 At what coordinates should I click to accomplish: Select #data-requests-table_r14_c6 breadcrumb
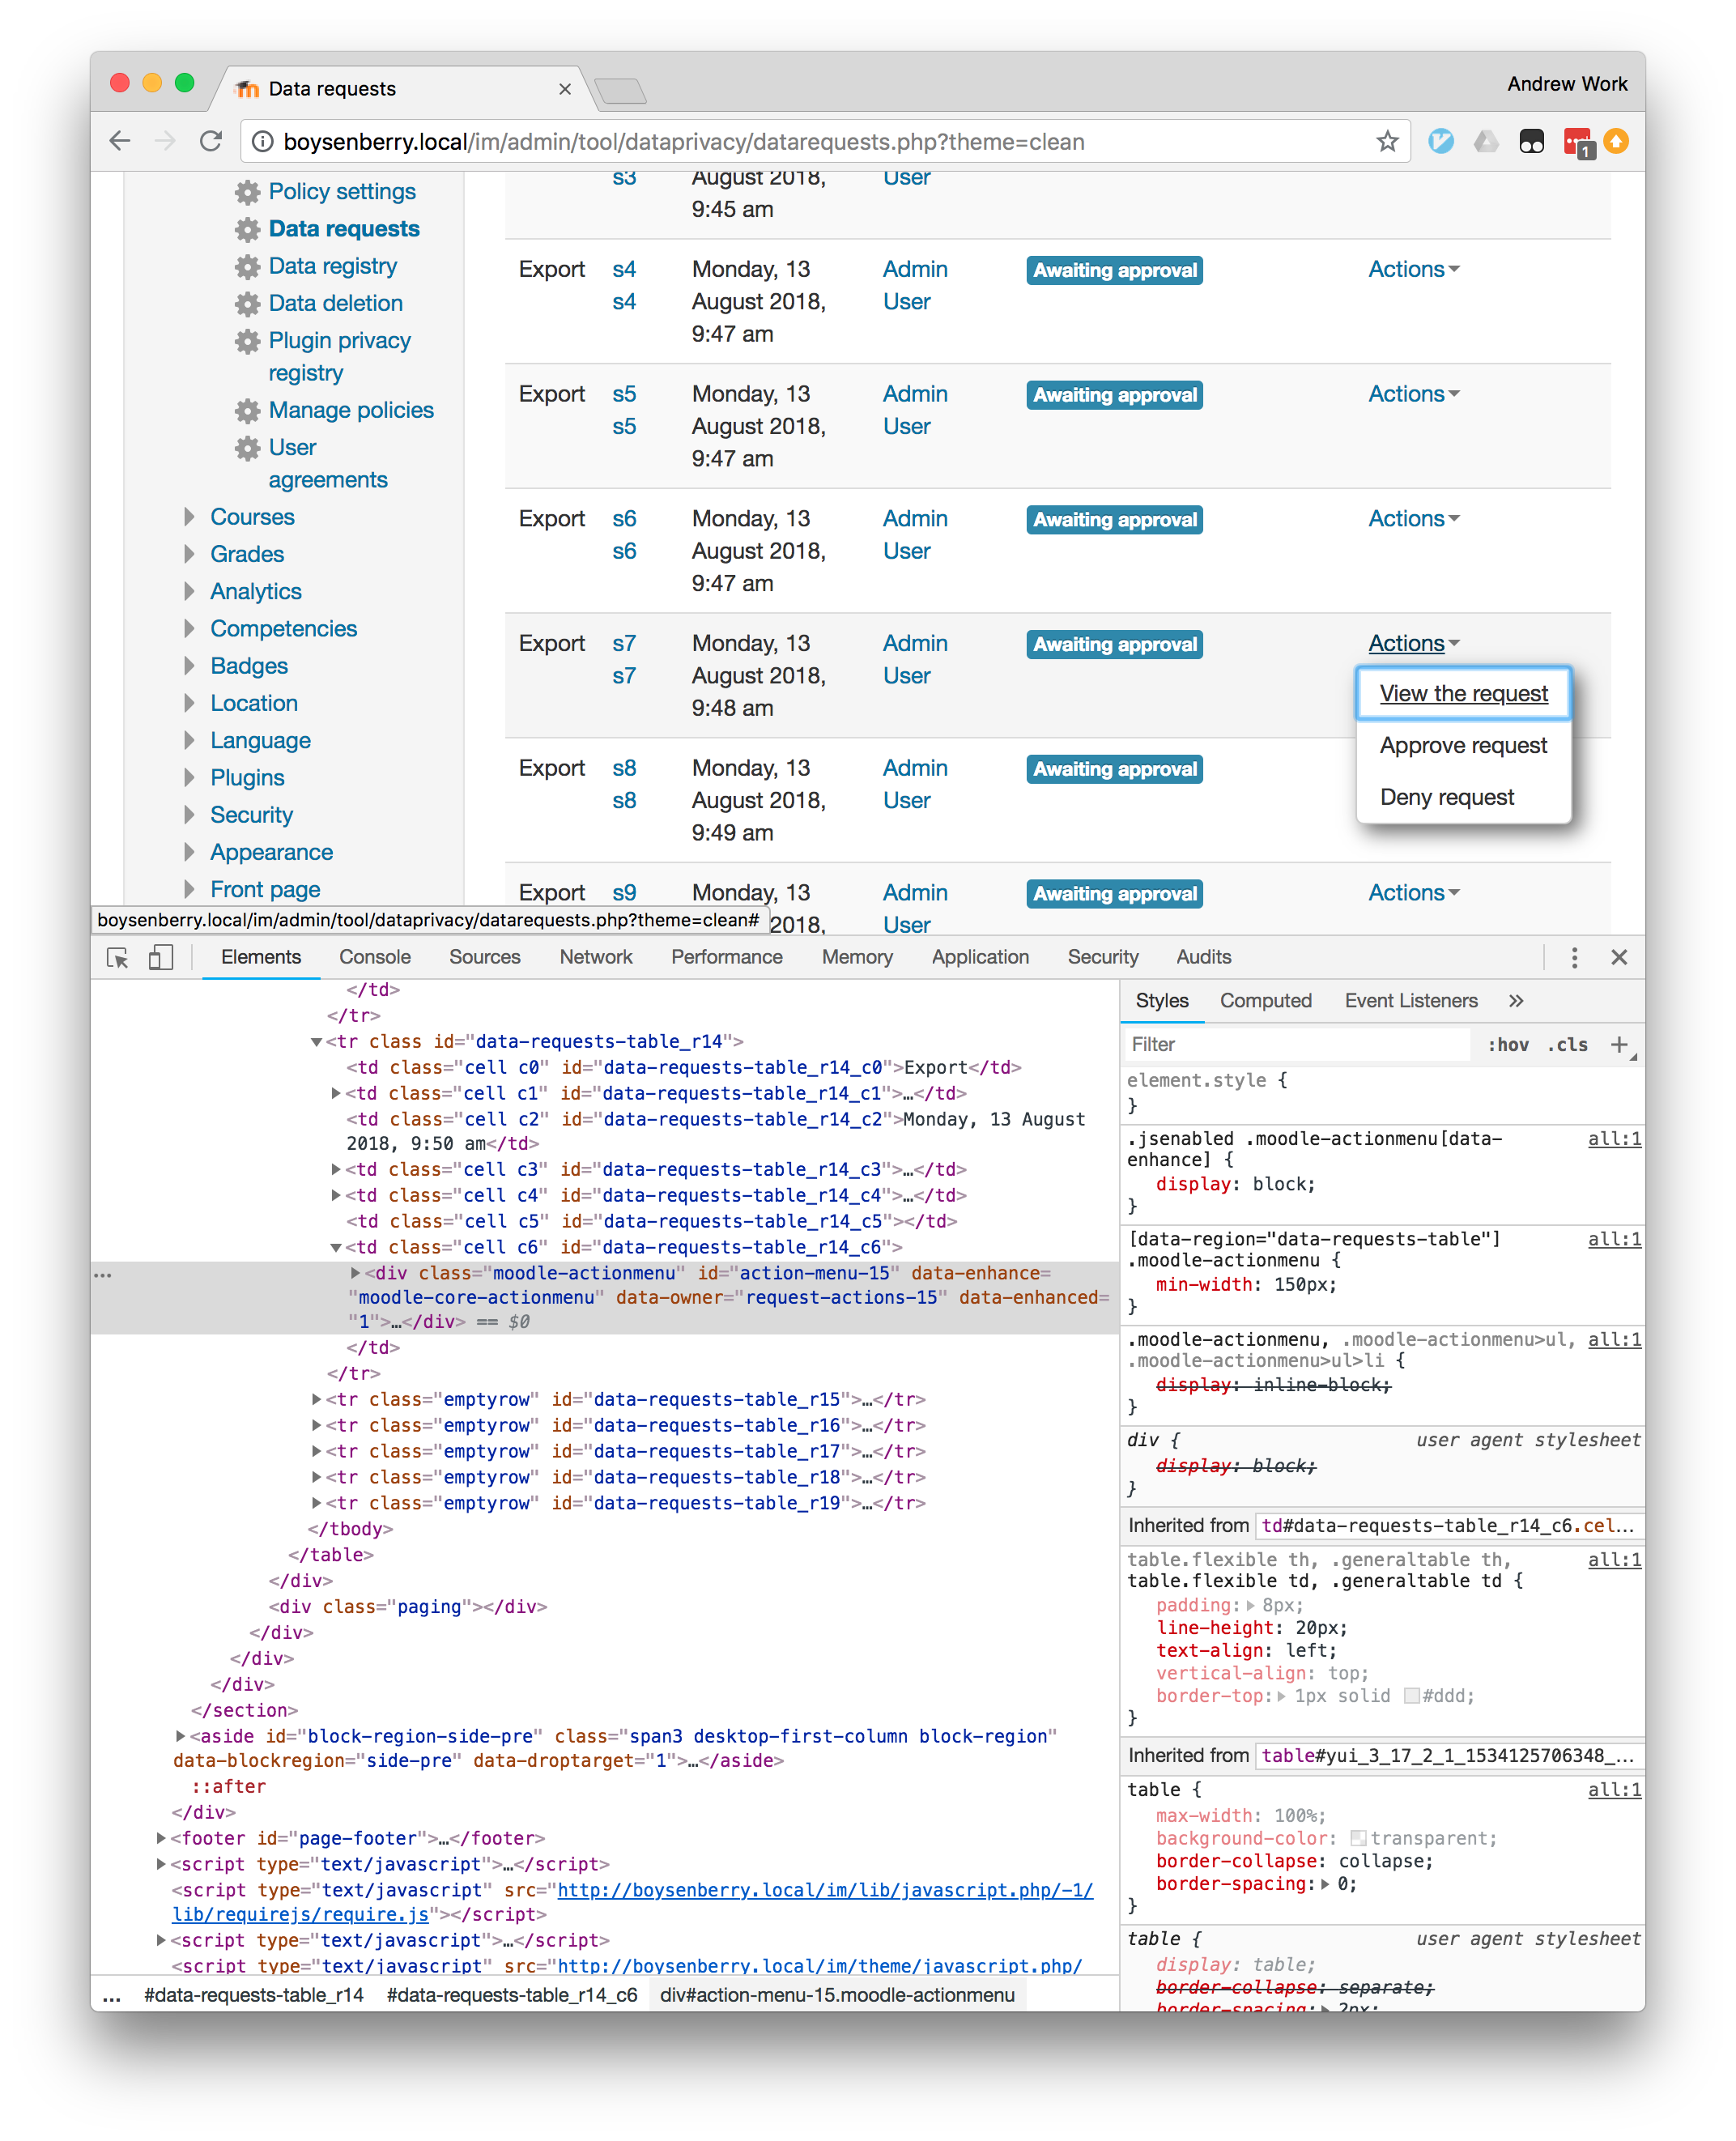pyautogui.click(x=511, y=1995)
